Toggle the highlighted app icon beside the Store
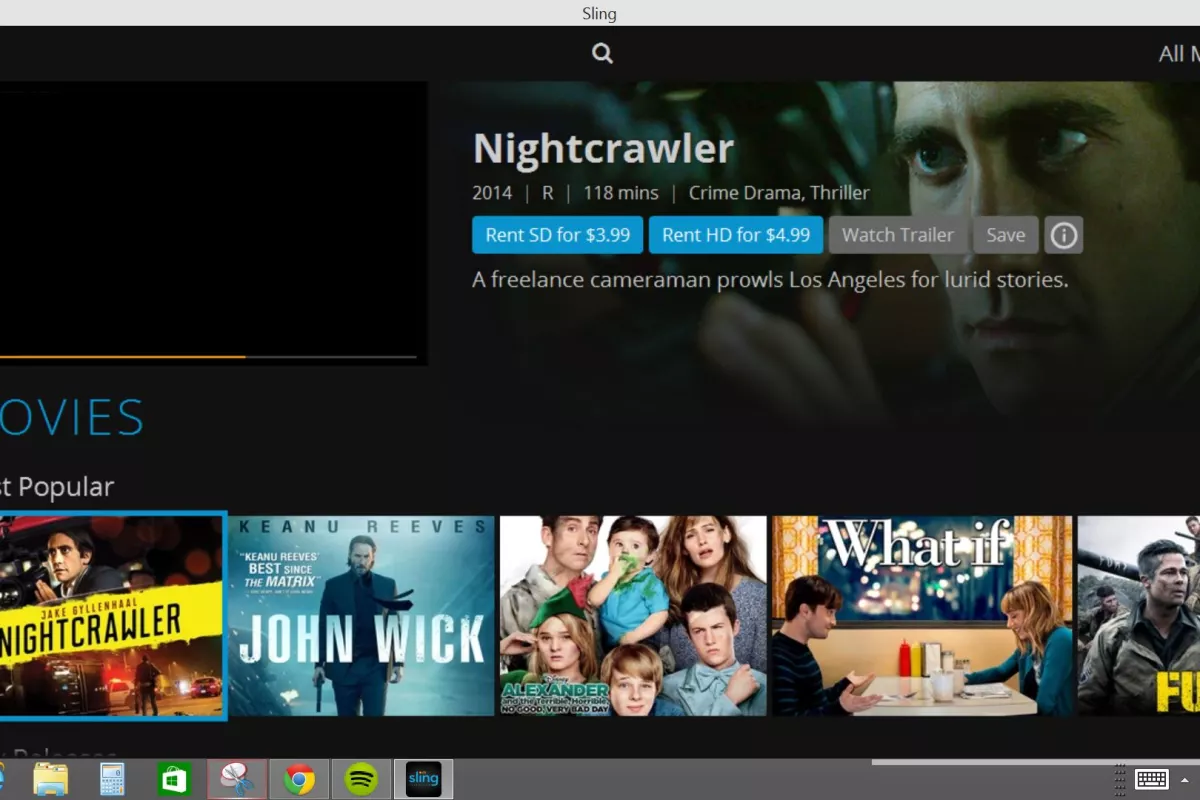 pos(236,778)
